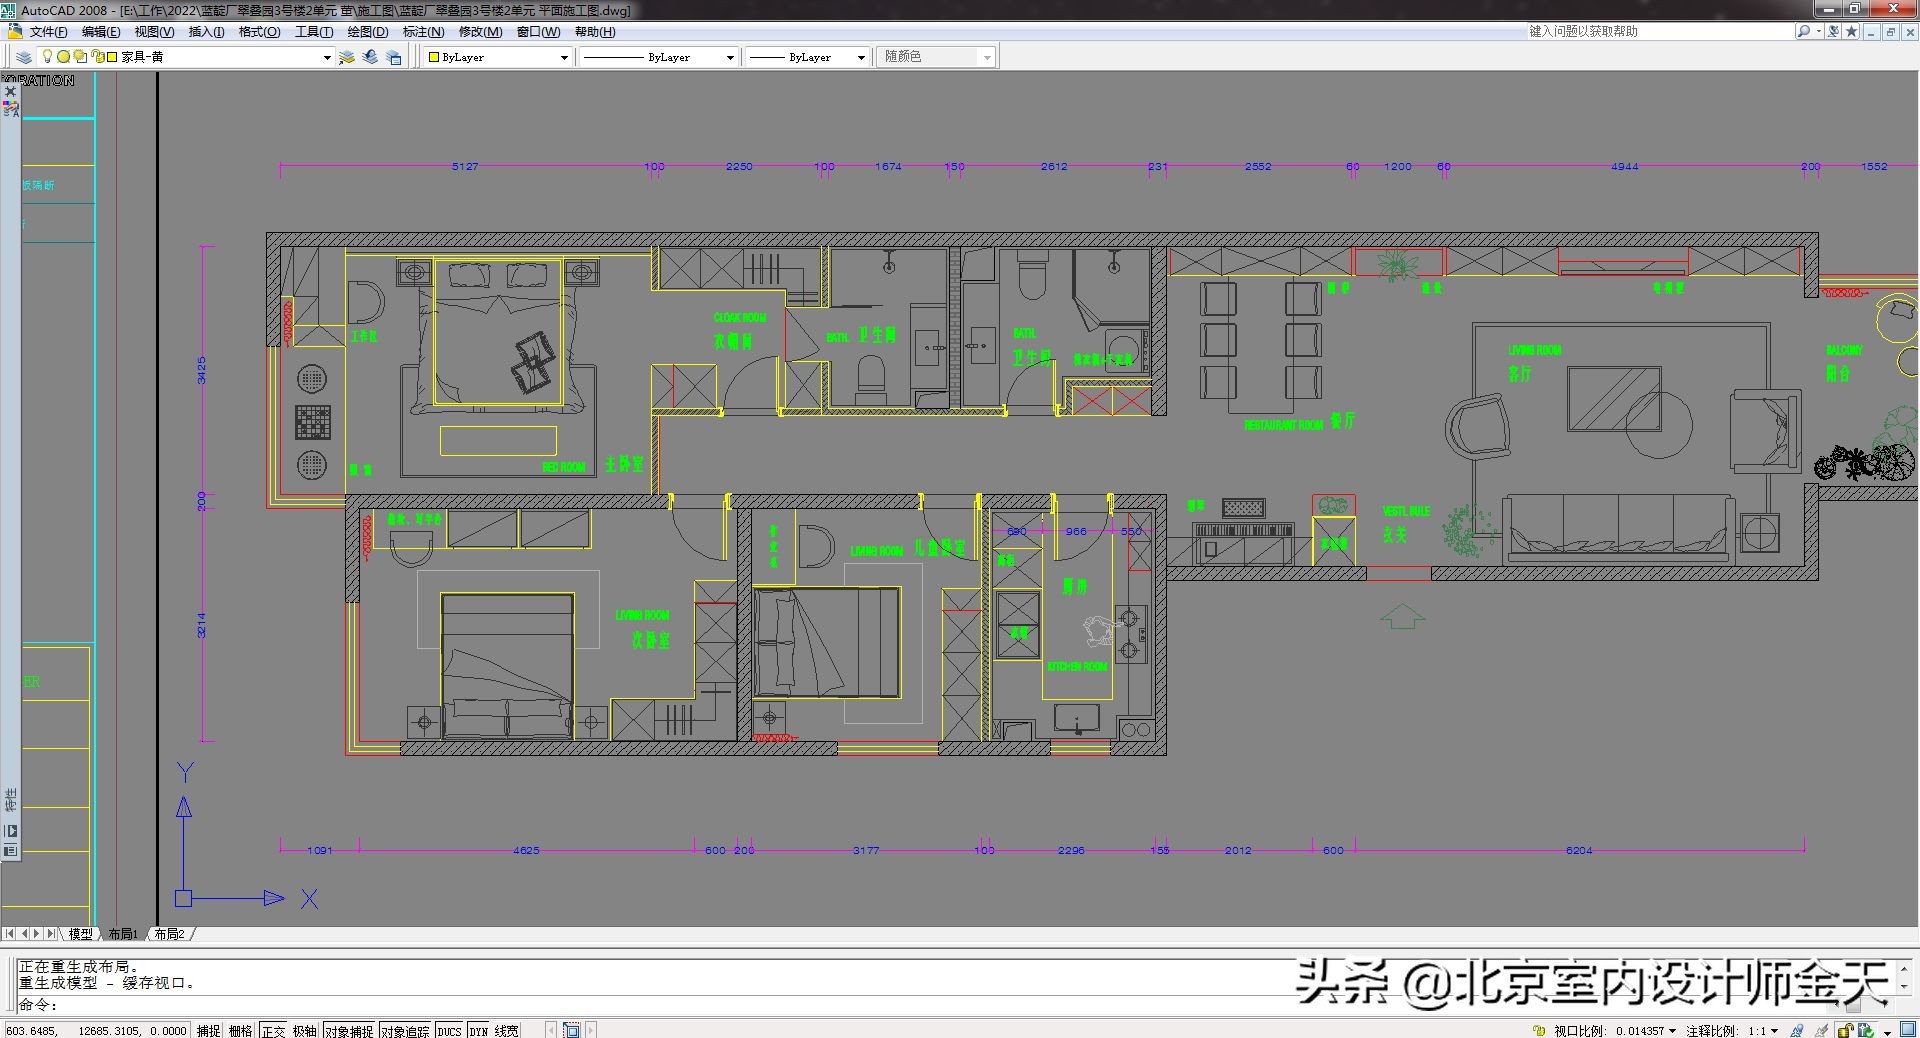The width and height of the screenshot is (1920, 1038).
Task: Click the maximize viewport icon in status bar
Action: [x=571, y=1030]
